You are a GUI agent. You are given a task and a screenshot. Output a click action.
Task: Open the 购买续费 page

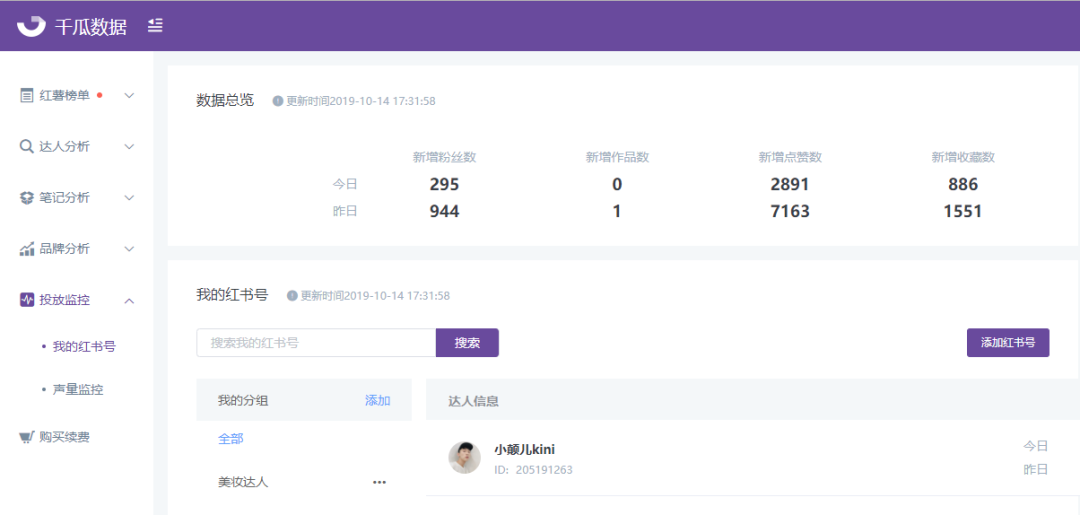pyautogui.click(x=64, y=437)
